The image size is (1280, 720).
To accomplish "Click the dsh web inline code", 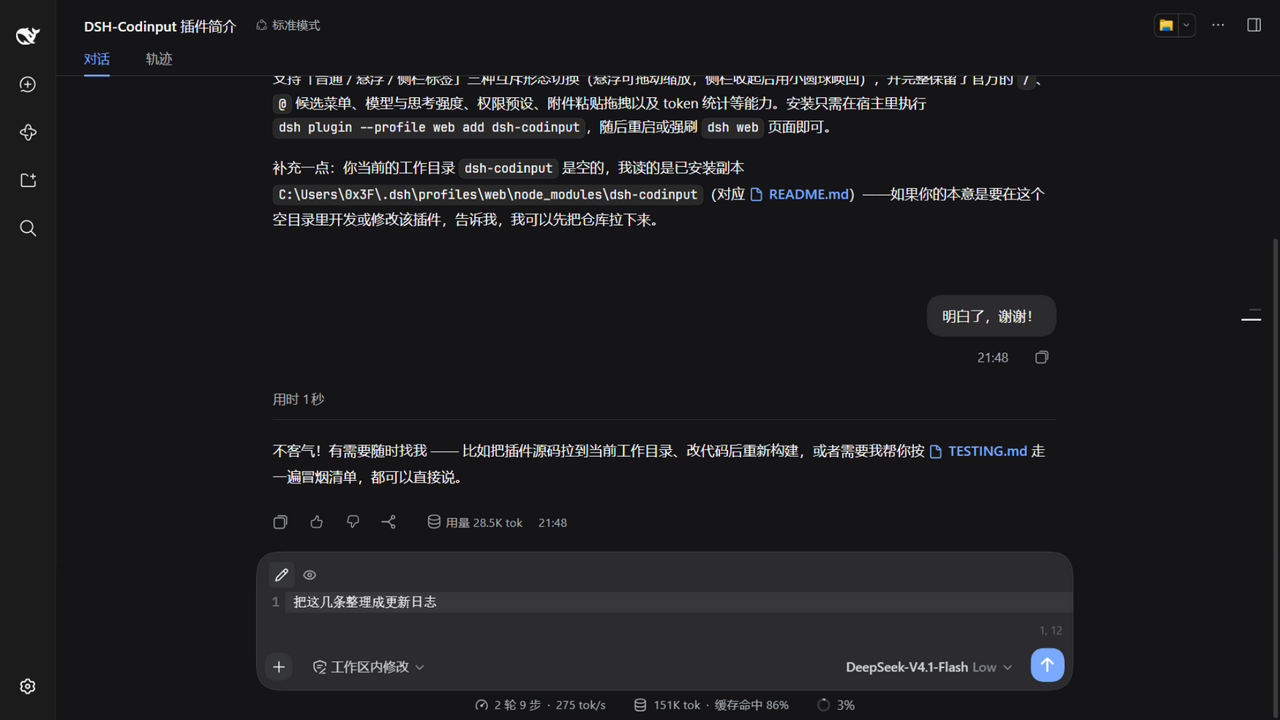I will click(x=733, y=127).
